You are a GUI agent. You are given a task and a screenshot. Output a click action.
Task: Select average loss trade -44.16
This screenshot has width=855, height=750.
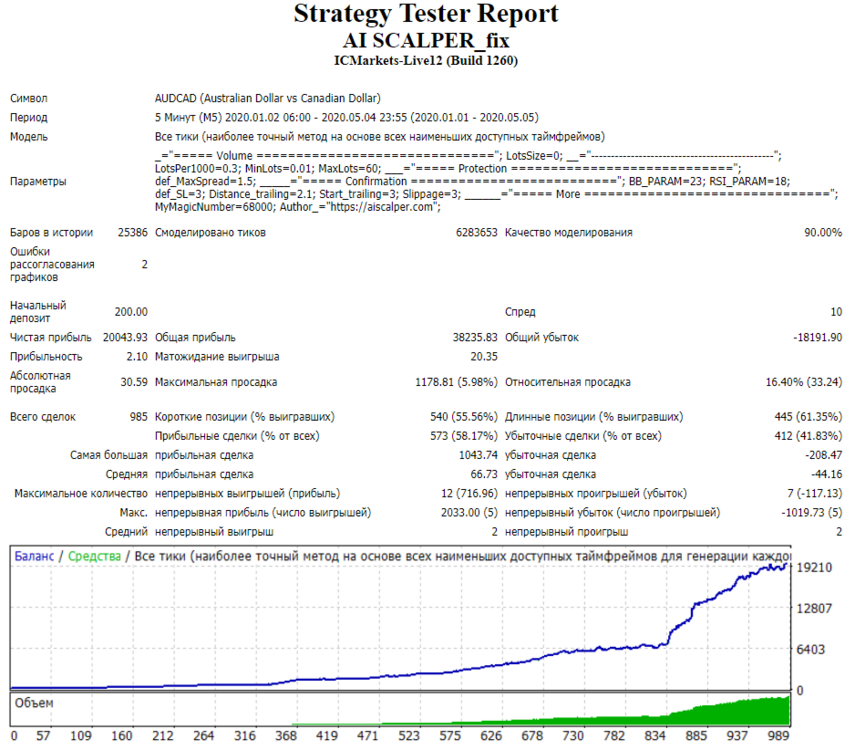pyautogui.click(x=827, y=474)
